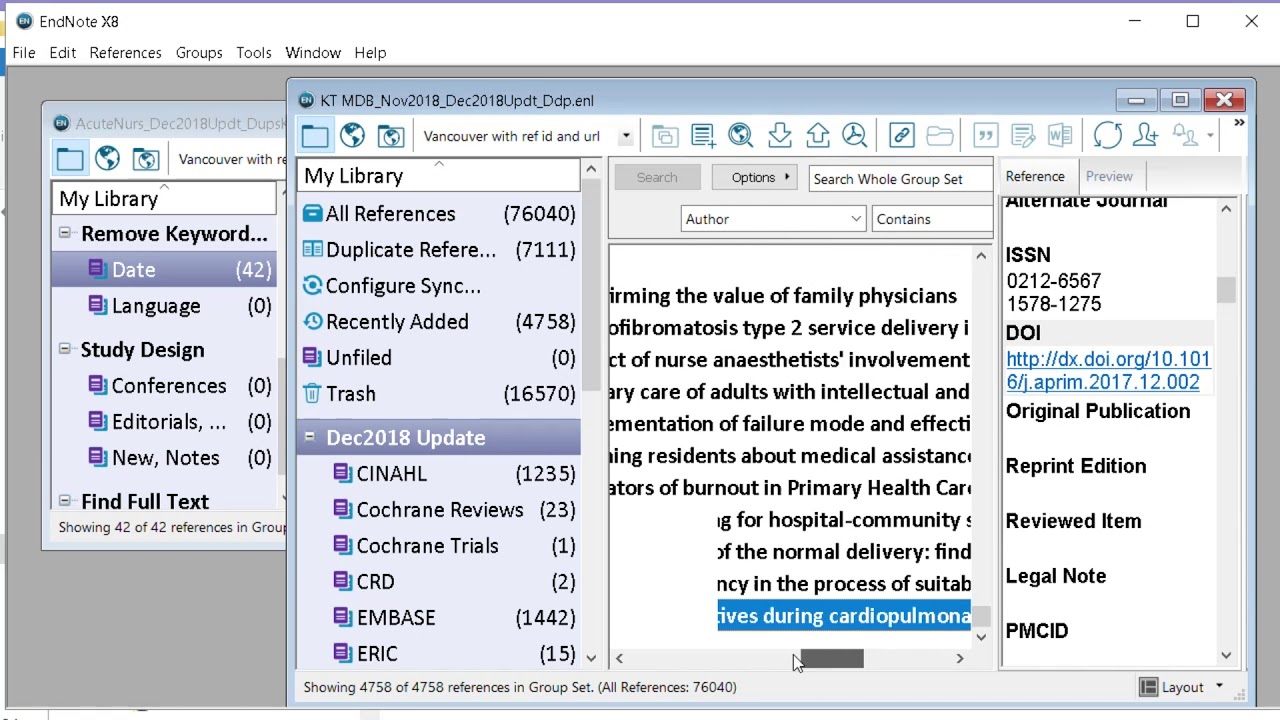Image resolution: width=1280 pixels, height=720 pixels.
Task: Open the Window menu
Action: tap(313, 52)
